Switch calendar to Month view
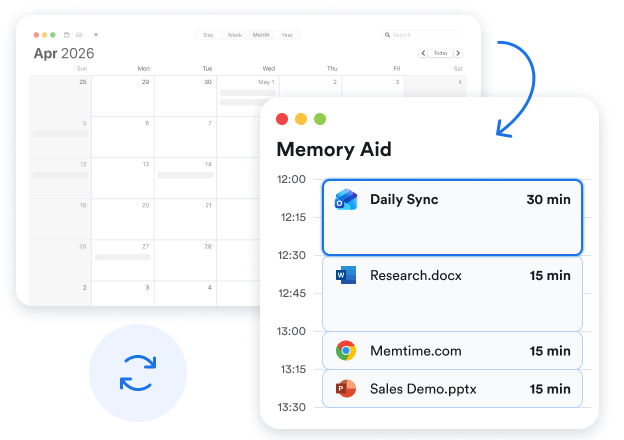The height and width of the screenshot is (440, 624). (261, 35)
